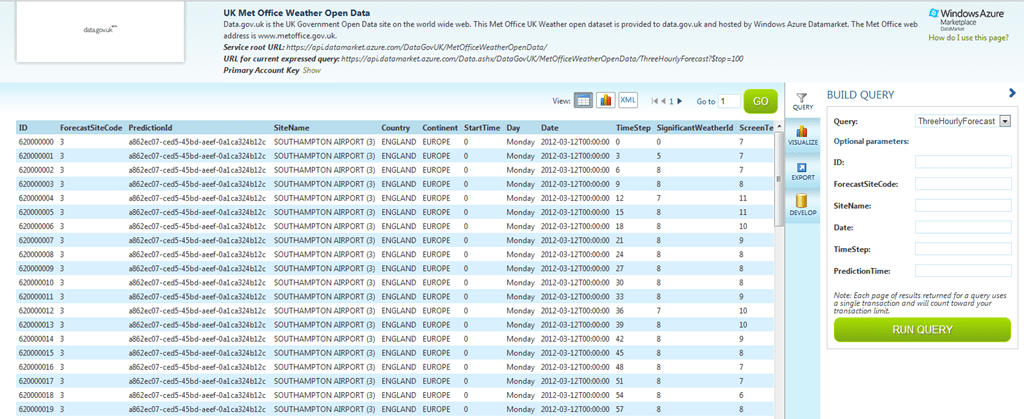Open the Develop tab in sidebar
Viewport: 1024px width, 419px height.
click(802, 206)
